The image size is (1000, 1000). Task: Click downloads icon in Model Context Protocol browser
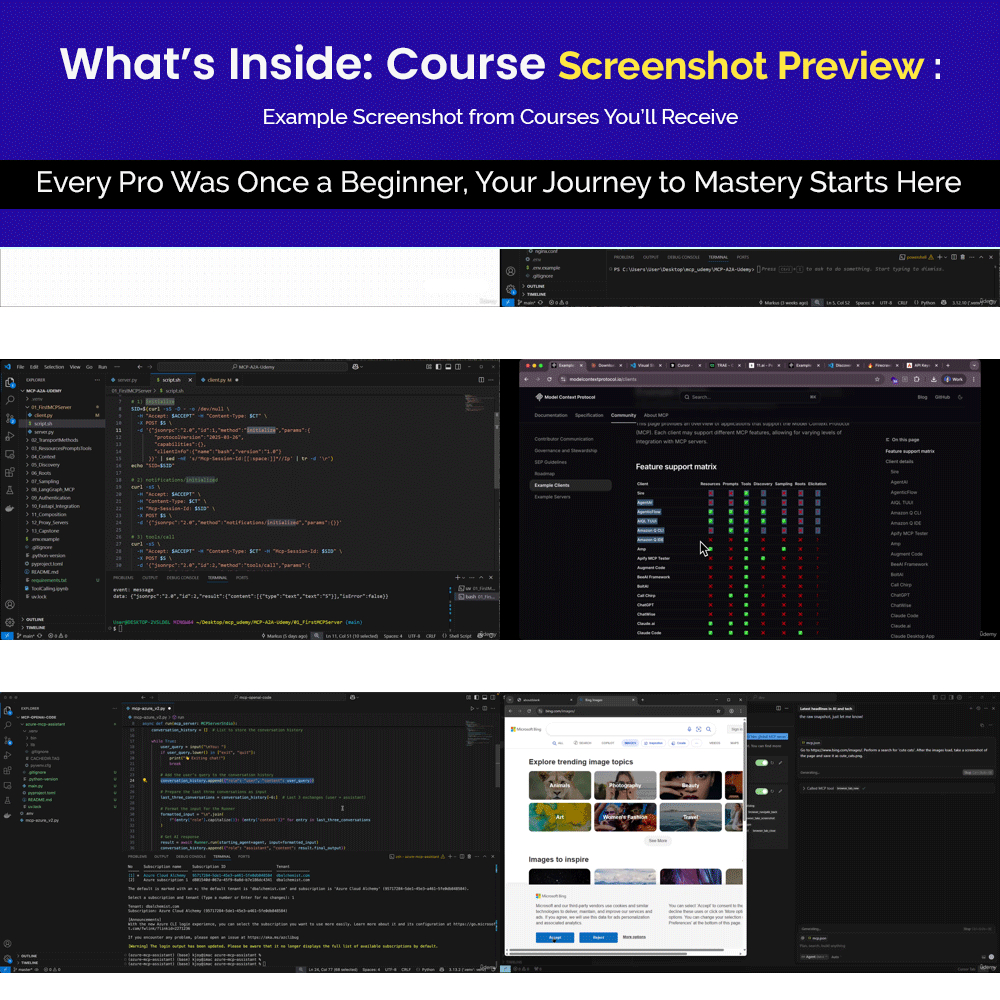(x=933, y=379)
